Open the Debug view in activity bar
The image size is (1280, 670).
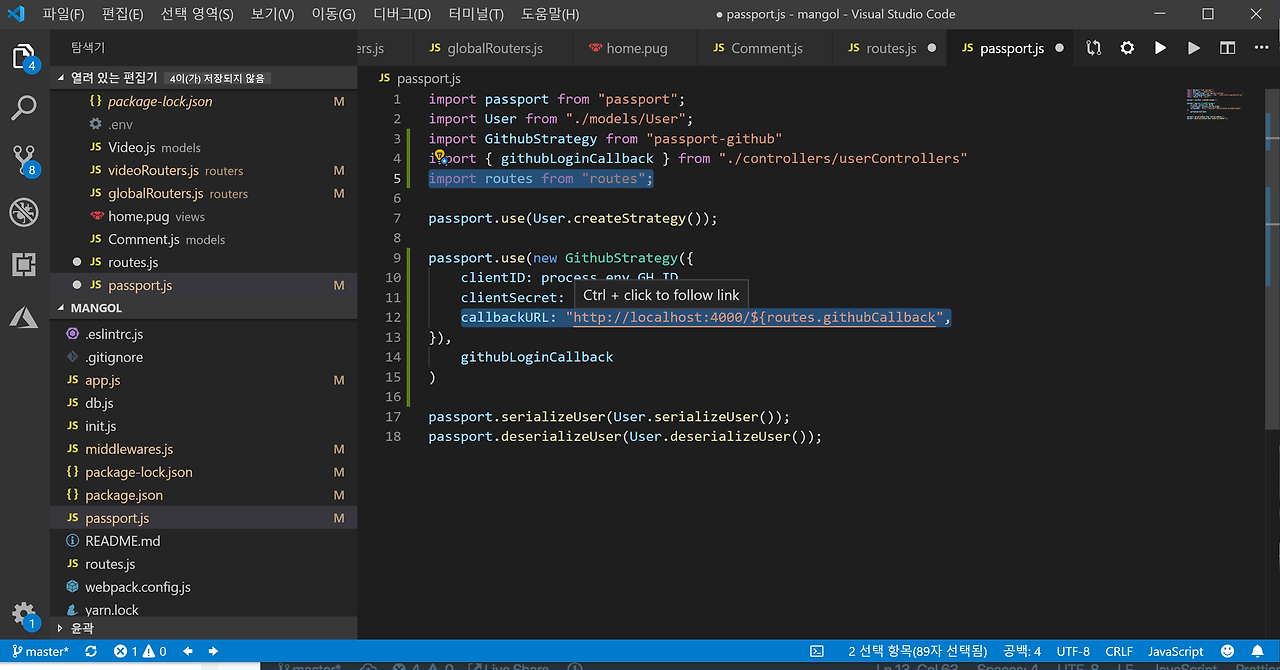tap(24, 211)
